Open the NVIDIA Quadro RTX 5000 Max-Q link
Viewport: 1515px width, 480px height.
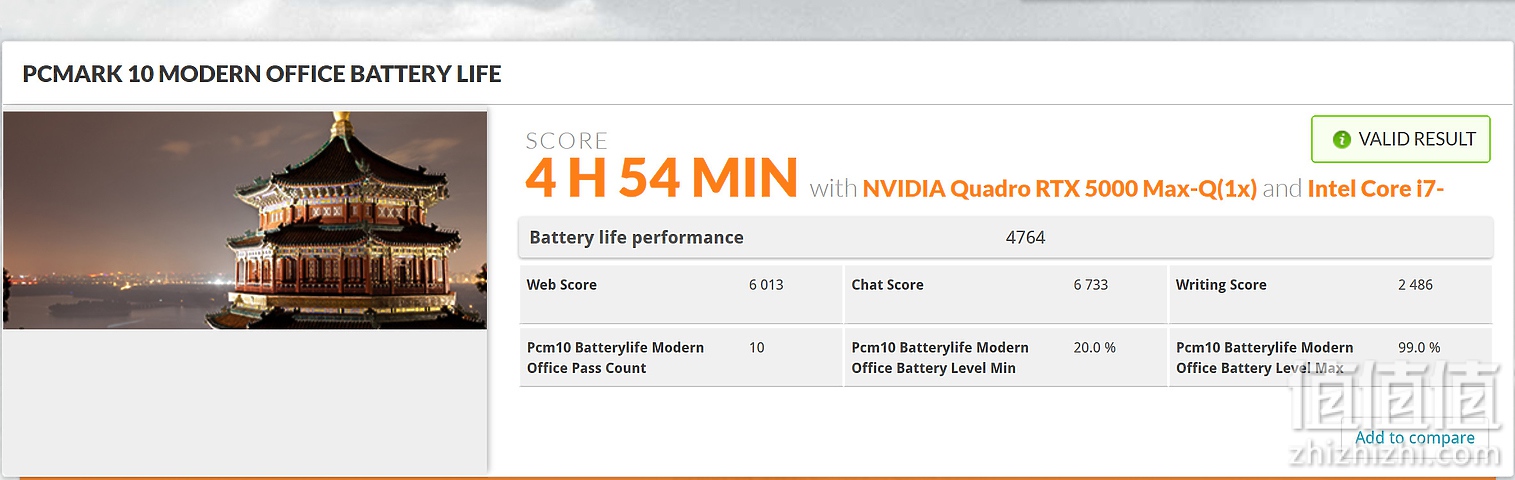1060,188
